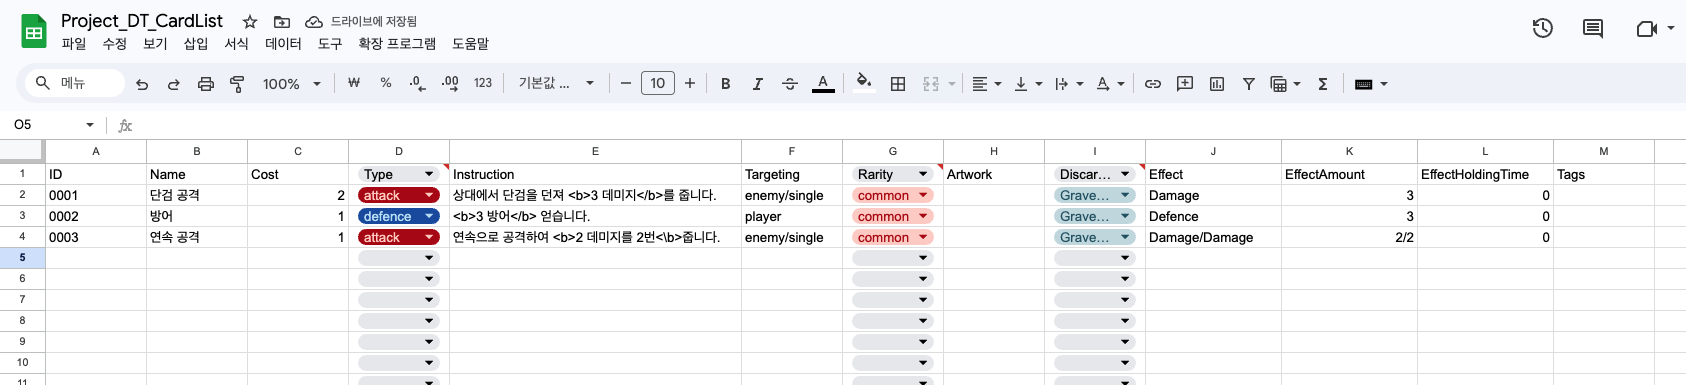Open fill color picker
The height and width of the screenshot is (385, 1686).
click(x=864, y=83)
